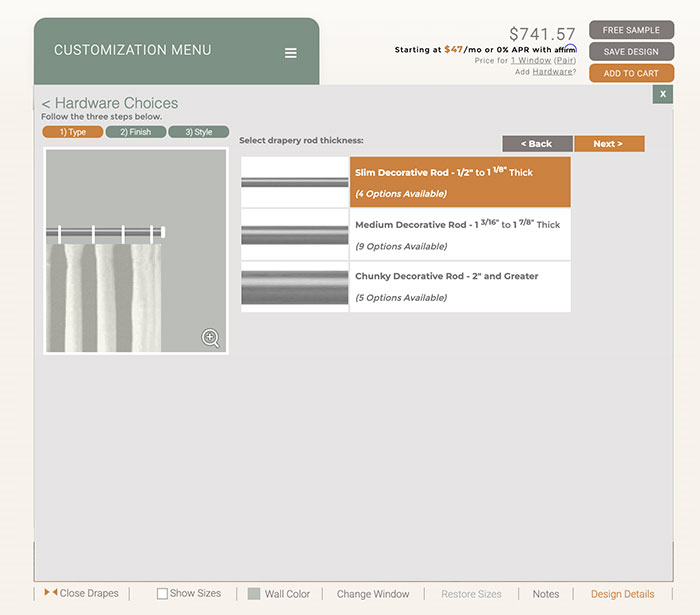700x615 pixels.
Task: Switch to the 2) Finish step tab
Action: tap(135, 132)
